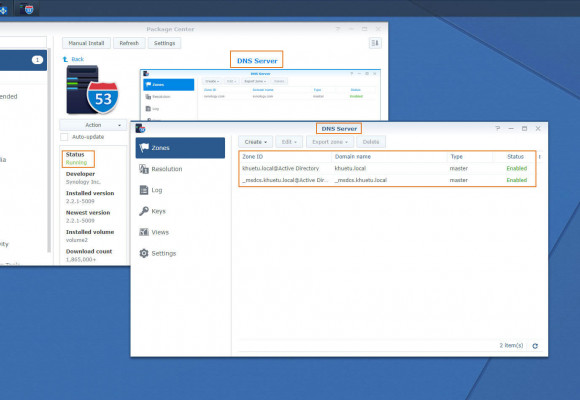
Task: Click the Installed version value 2.2.1-5009
Action: [80, 201]
